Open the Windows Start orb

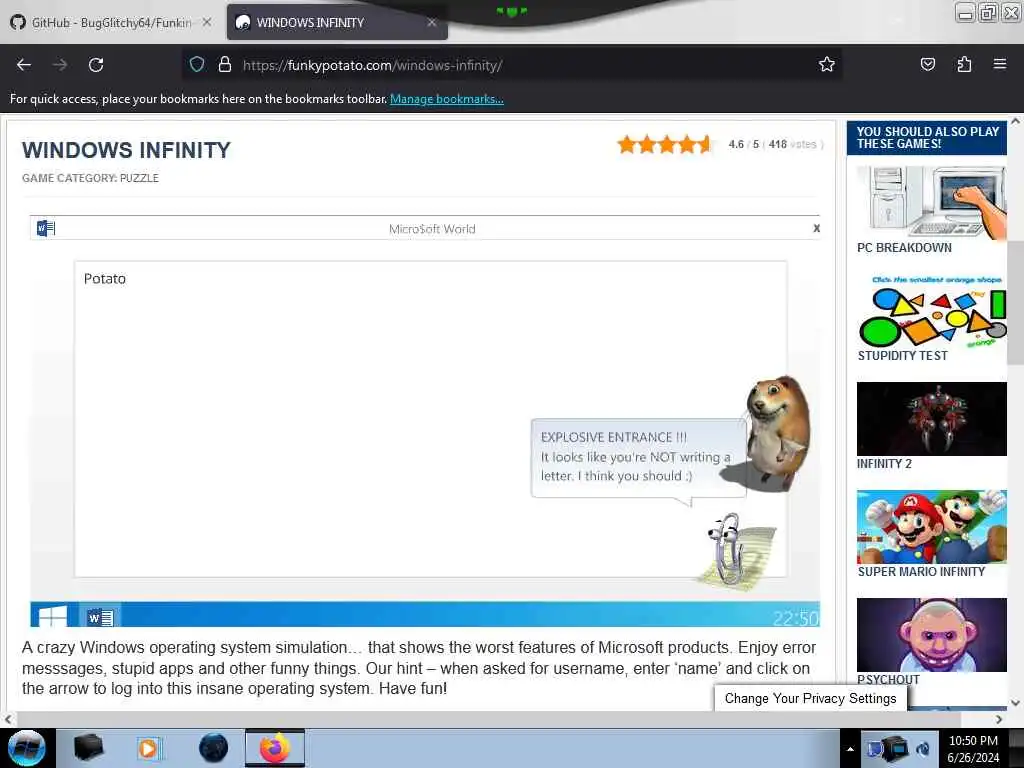[x=27, y=748]
